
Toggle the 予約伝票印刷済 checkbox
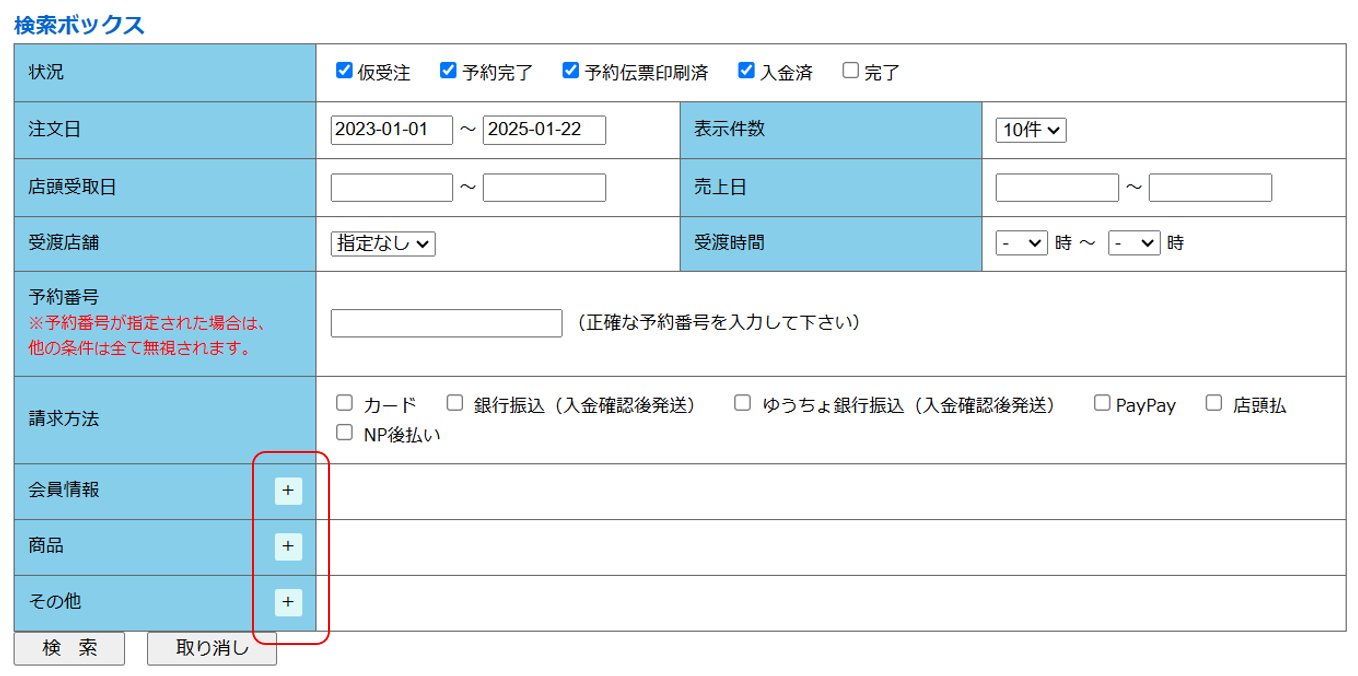pos(571,71)
